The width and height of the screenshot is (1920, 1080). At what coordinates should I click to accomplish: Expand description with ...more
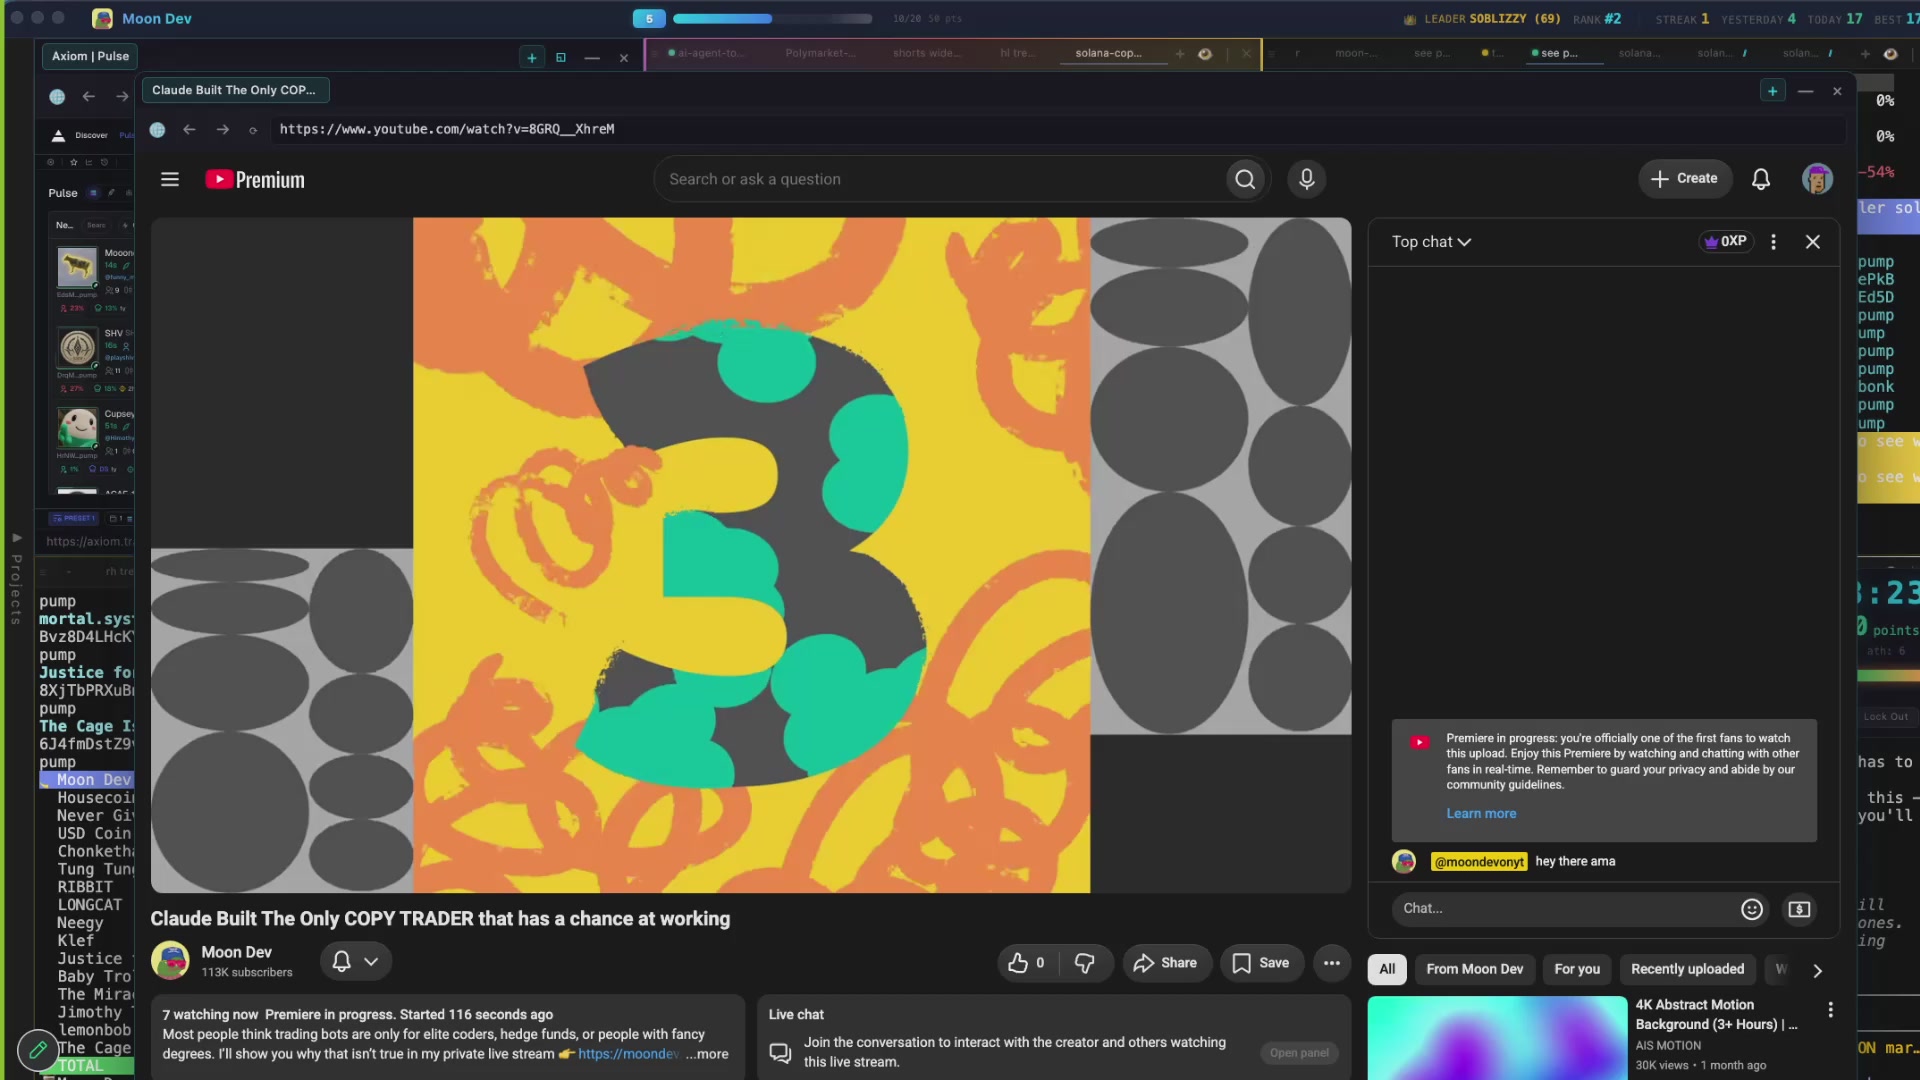707,1054
